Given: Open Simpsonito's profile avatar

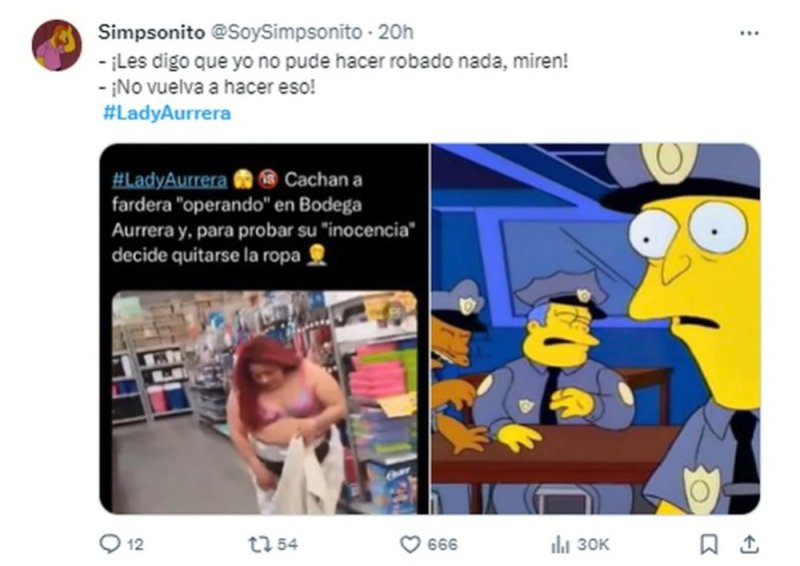Looking at the screenshot, I should point(57,45).
